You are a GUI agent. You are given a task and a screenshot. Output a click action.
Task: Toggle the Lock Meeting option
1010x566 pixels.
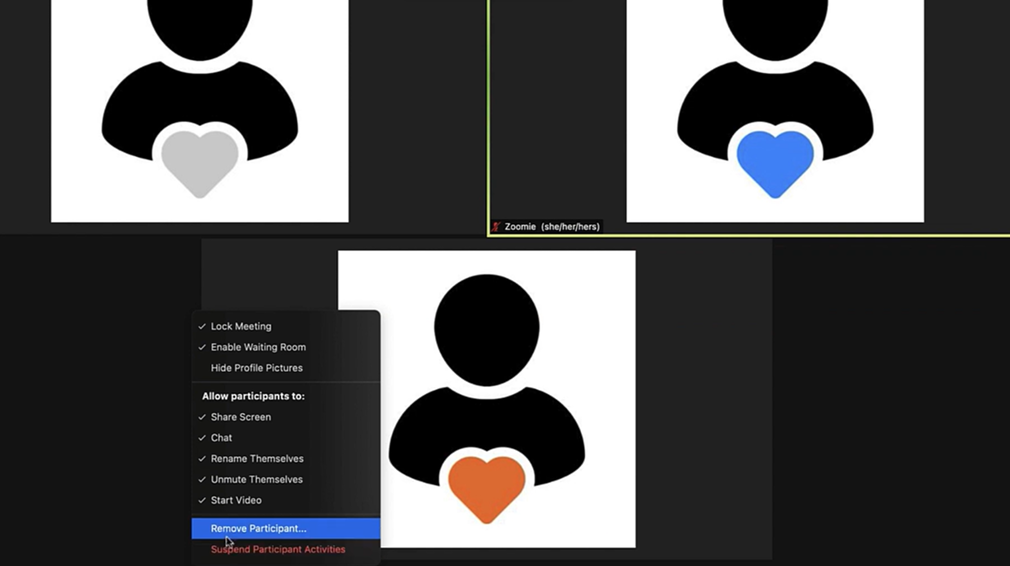coord(241,326)
